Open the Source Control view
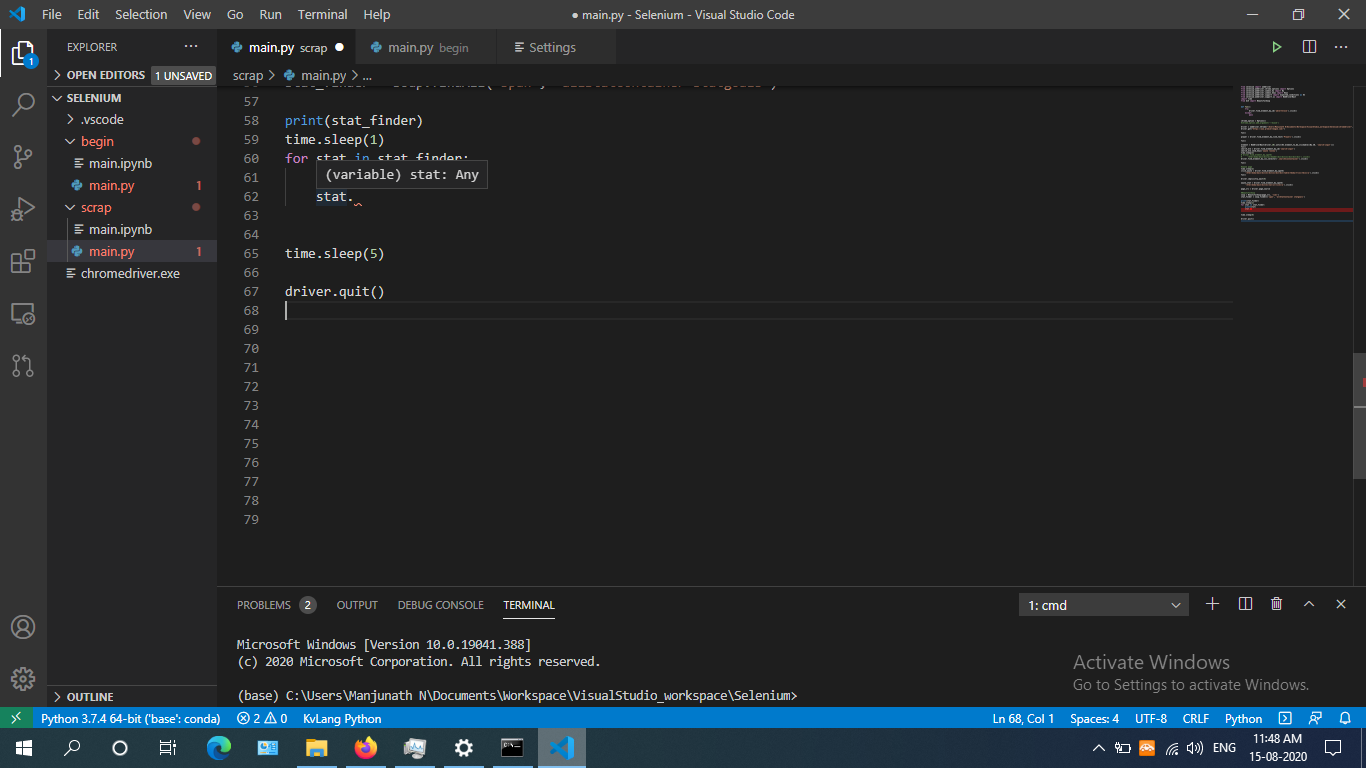1366x768 pixels. tap(24, 157)
